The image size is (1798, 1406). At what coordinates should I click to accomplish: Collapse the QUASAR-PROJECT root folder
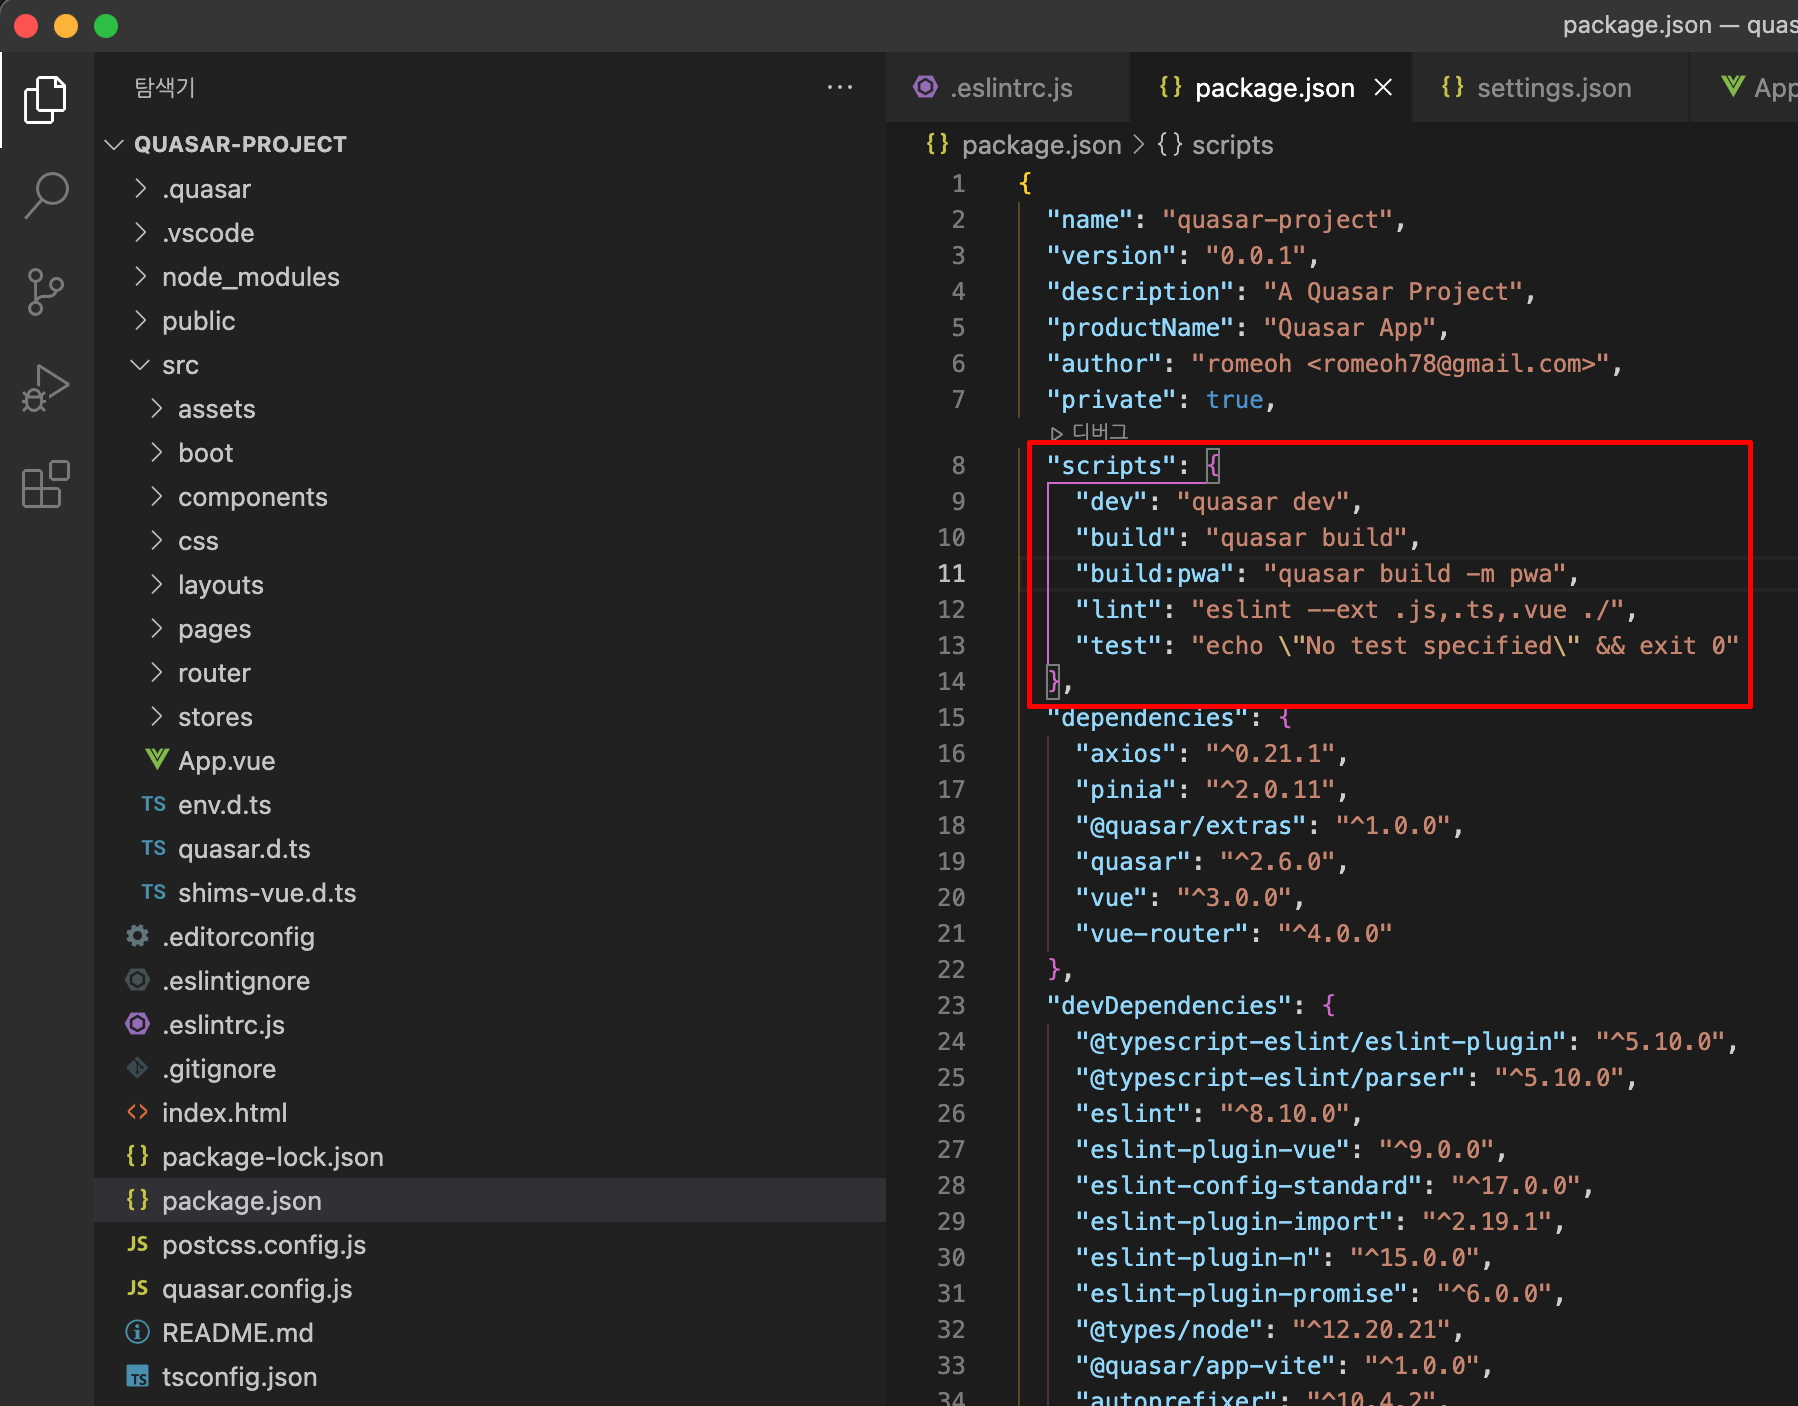[115, 144]
